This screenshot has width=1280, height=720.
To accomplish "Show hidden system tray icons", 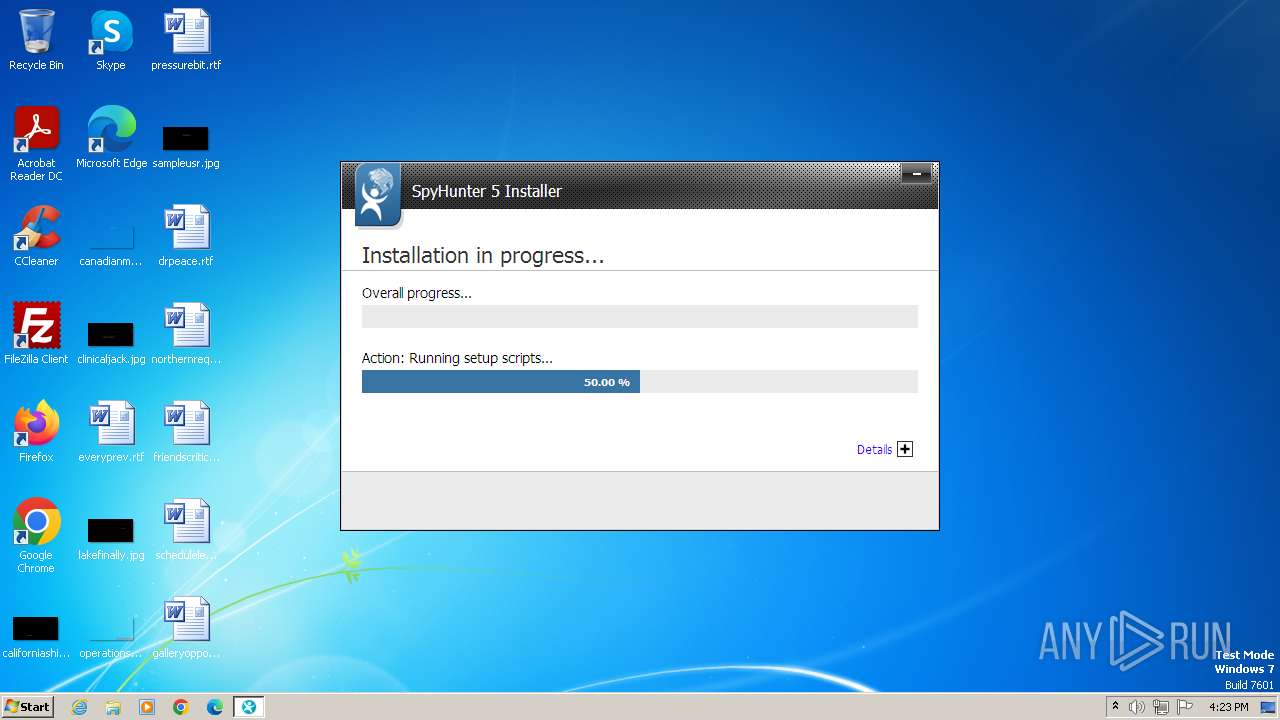I will 1115,707.
